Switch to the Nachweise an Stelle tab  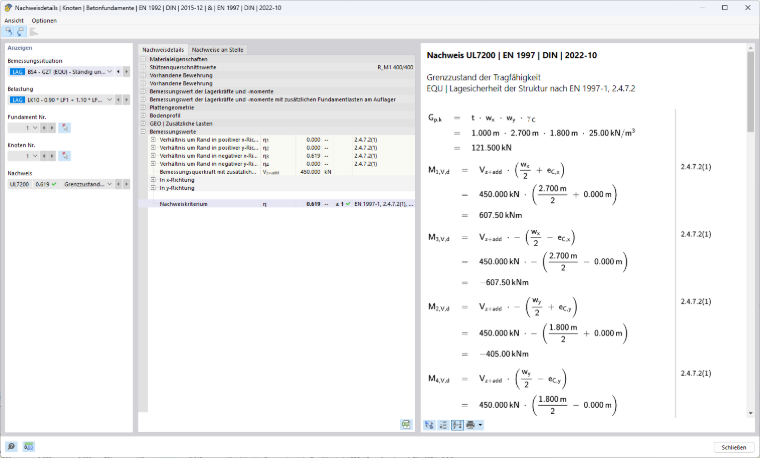click(x=217, y=50)
